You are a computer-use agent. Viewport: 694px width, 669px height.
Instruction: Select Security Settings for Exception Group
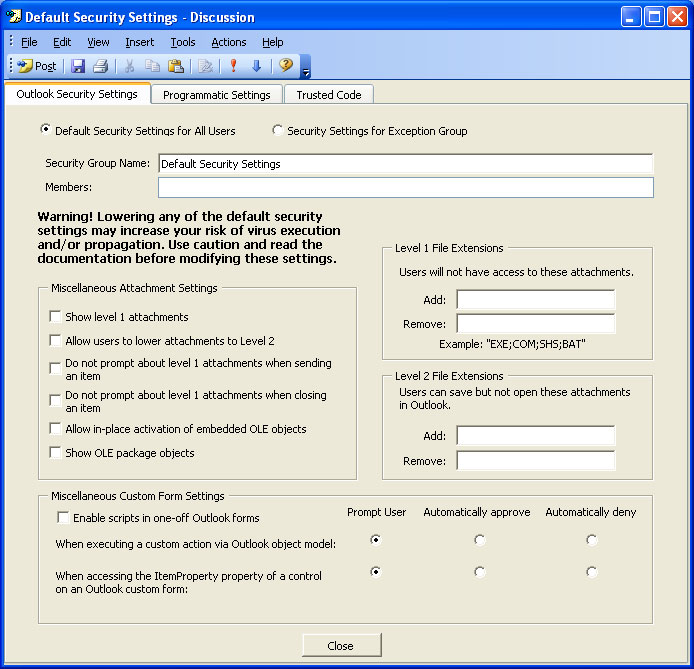click(x=278, y=130)
